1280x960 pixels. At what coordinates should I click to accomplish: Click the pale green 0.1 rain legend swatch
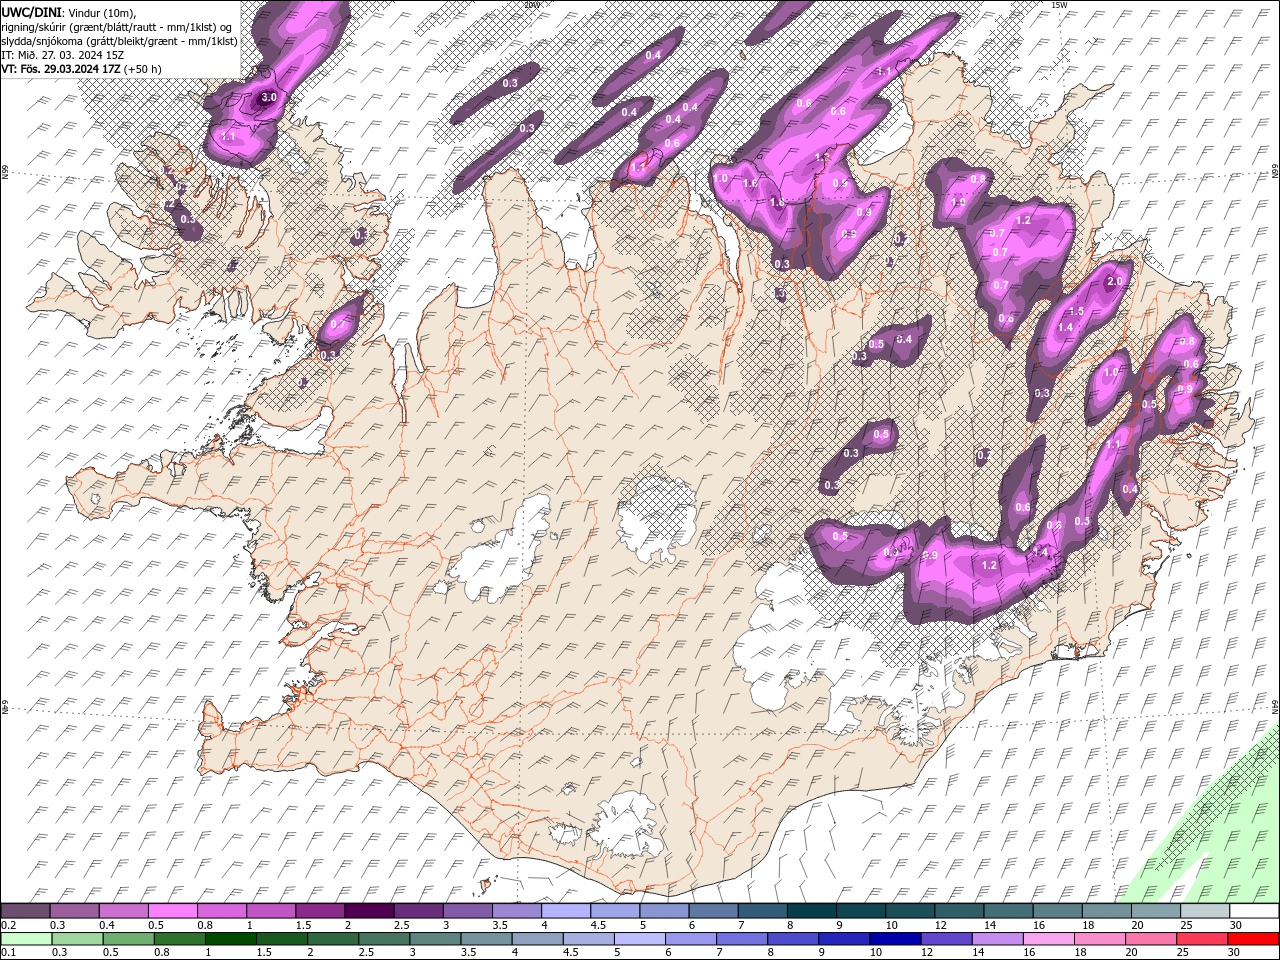tap(26, 939)
